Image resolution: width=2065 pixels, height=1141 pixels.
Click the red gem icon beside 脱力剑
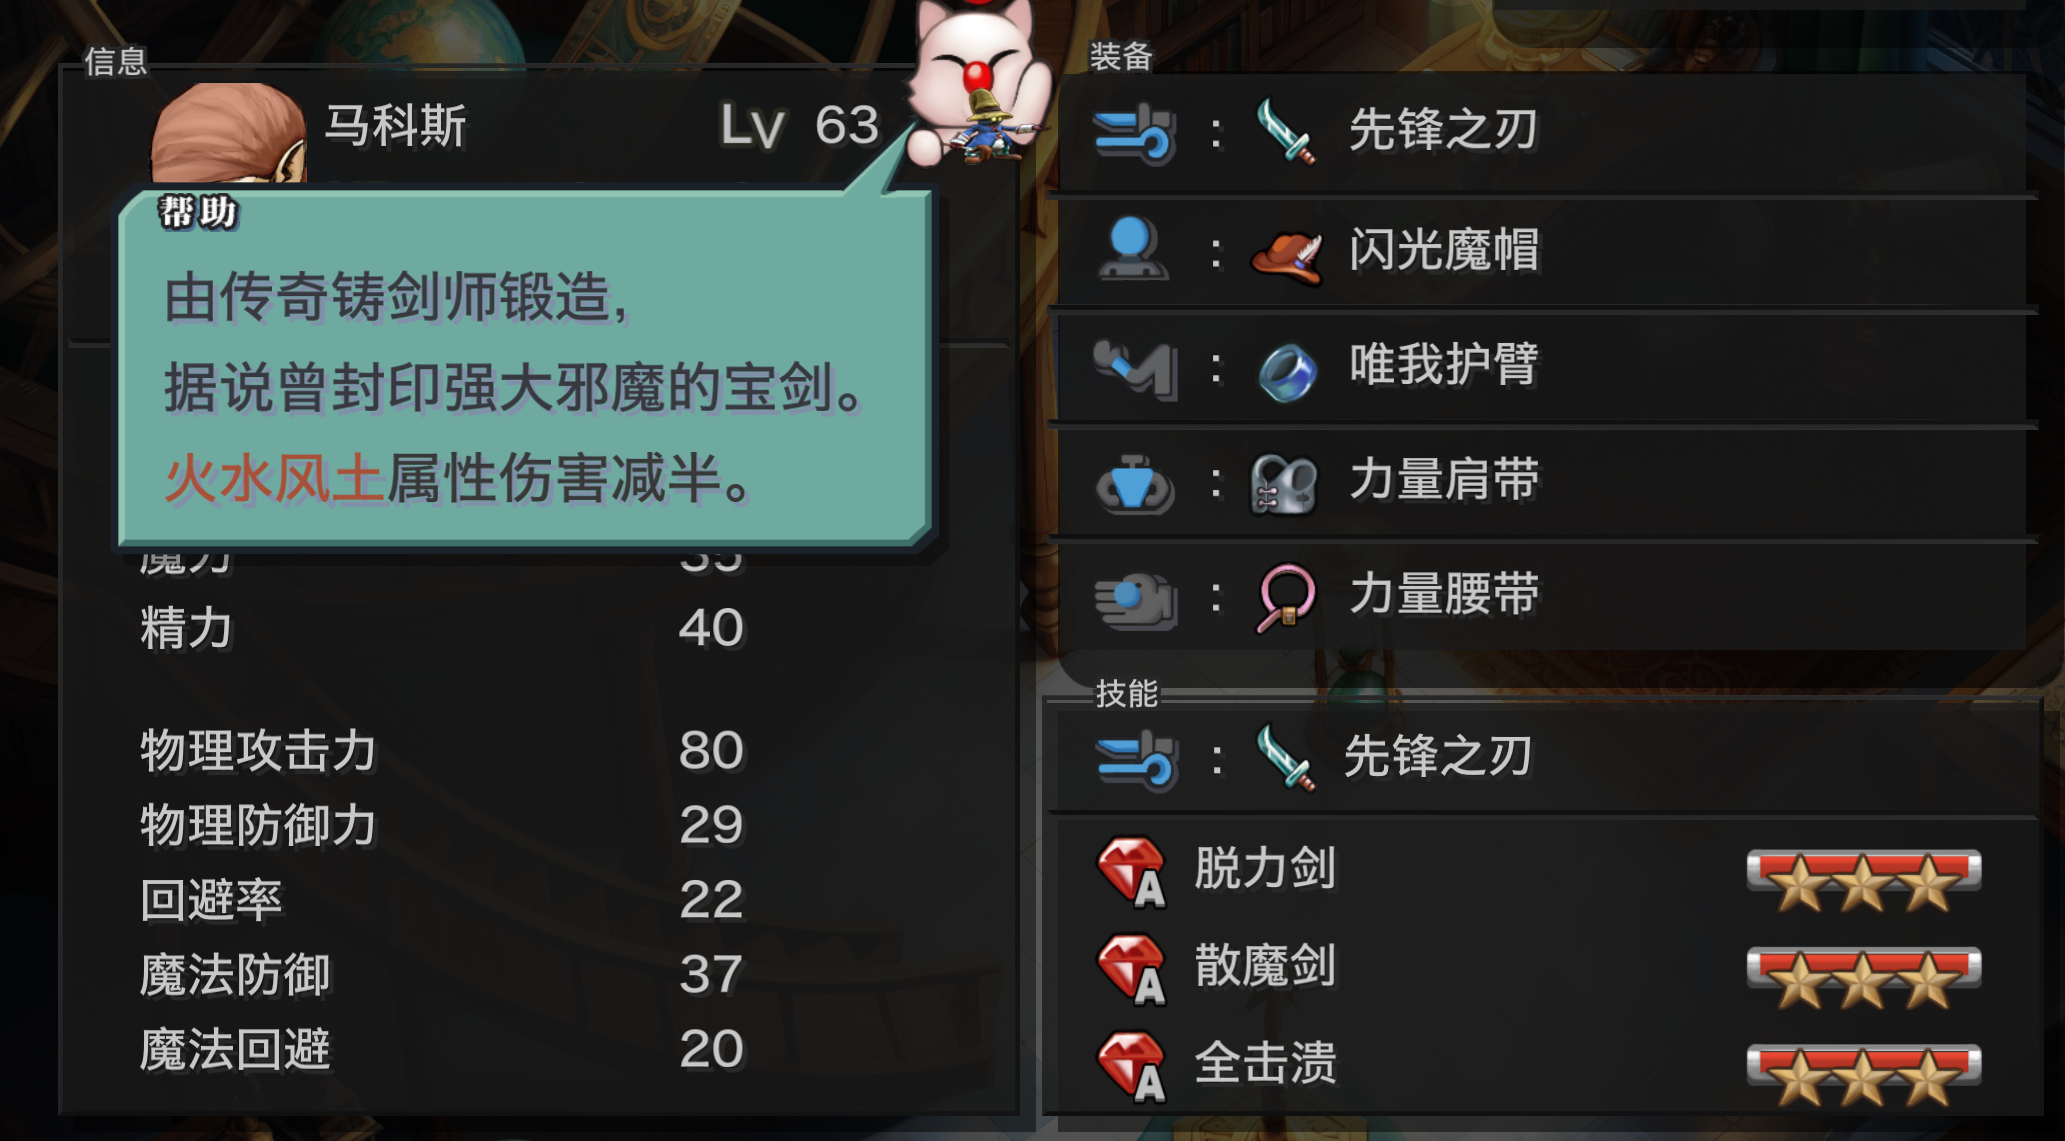point(1132,872)
